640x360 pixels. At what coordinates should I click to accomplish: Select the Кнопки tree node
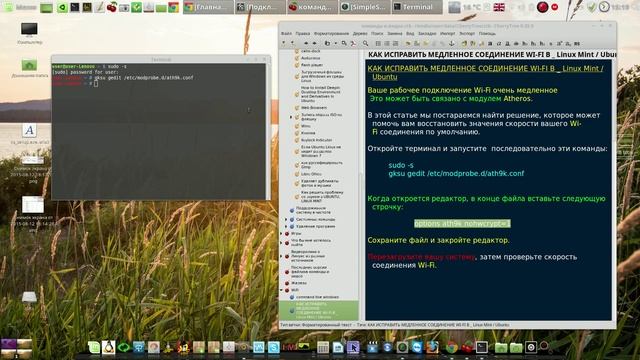[308, 133]
